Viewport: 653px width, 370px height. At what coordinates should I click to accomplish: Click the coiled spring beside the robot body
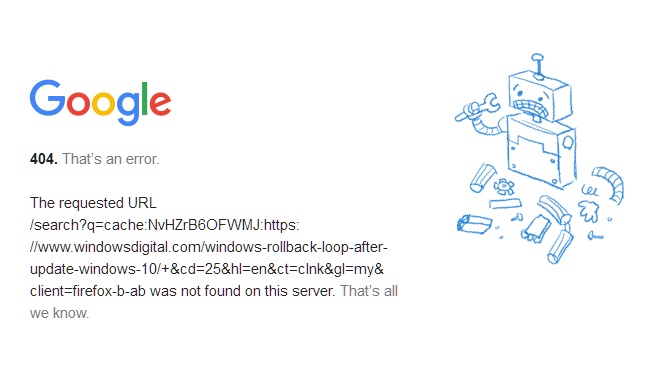tap(590, 191)
